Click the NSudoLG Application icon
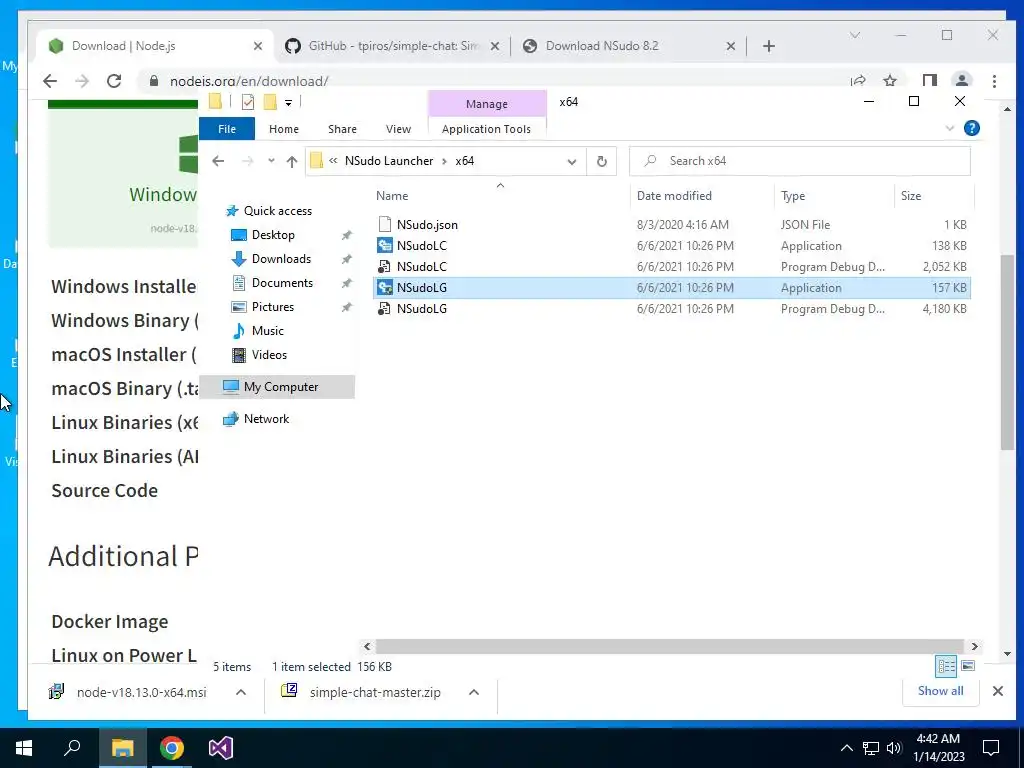Screen dimensions: 1024x768 click(385, 287)
